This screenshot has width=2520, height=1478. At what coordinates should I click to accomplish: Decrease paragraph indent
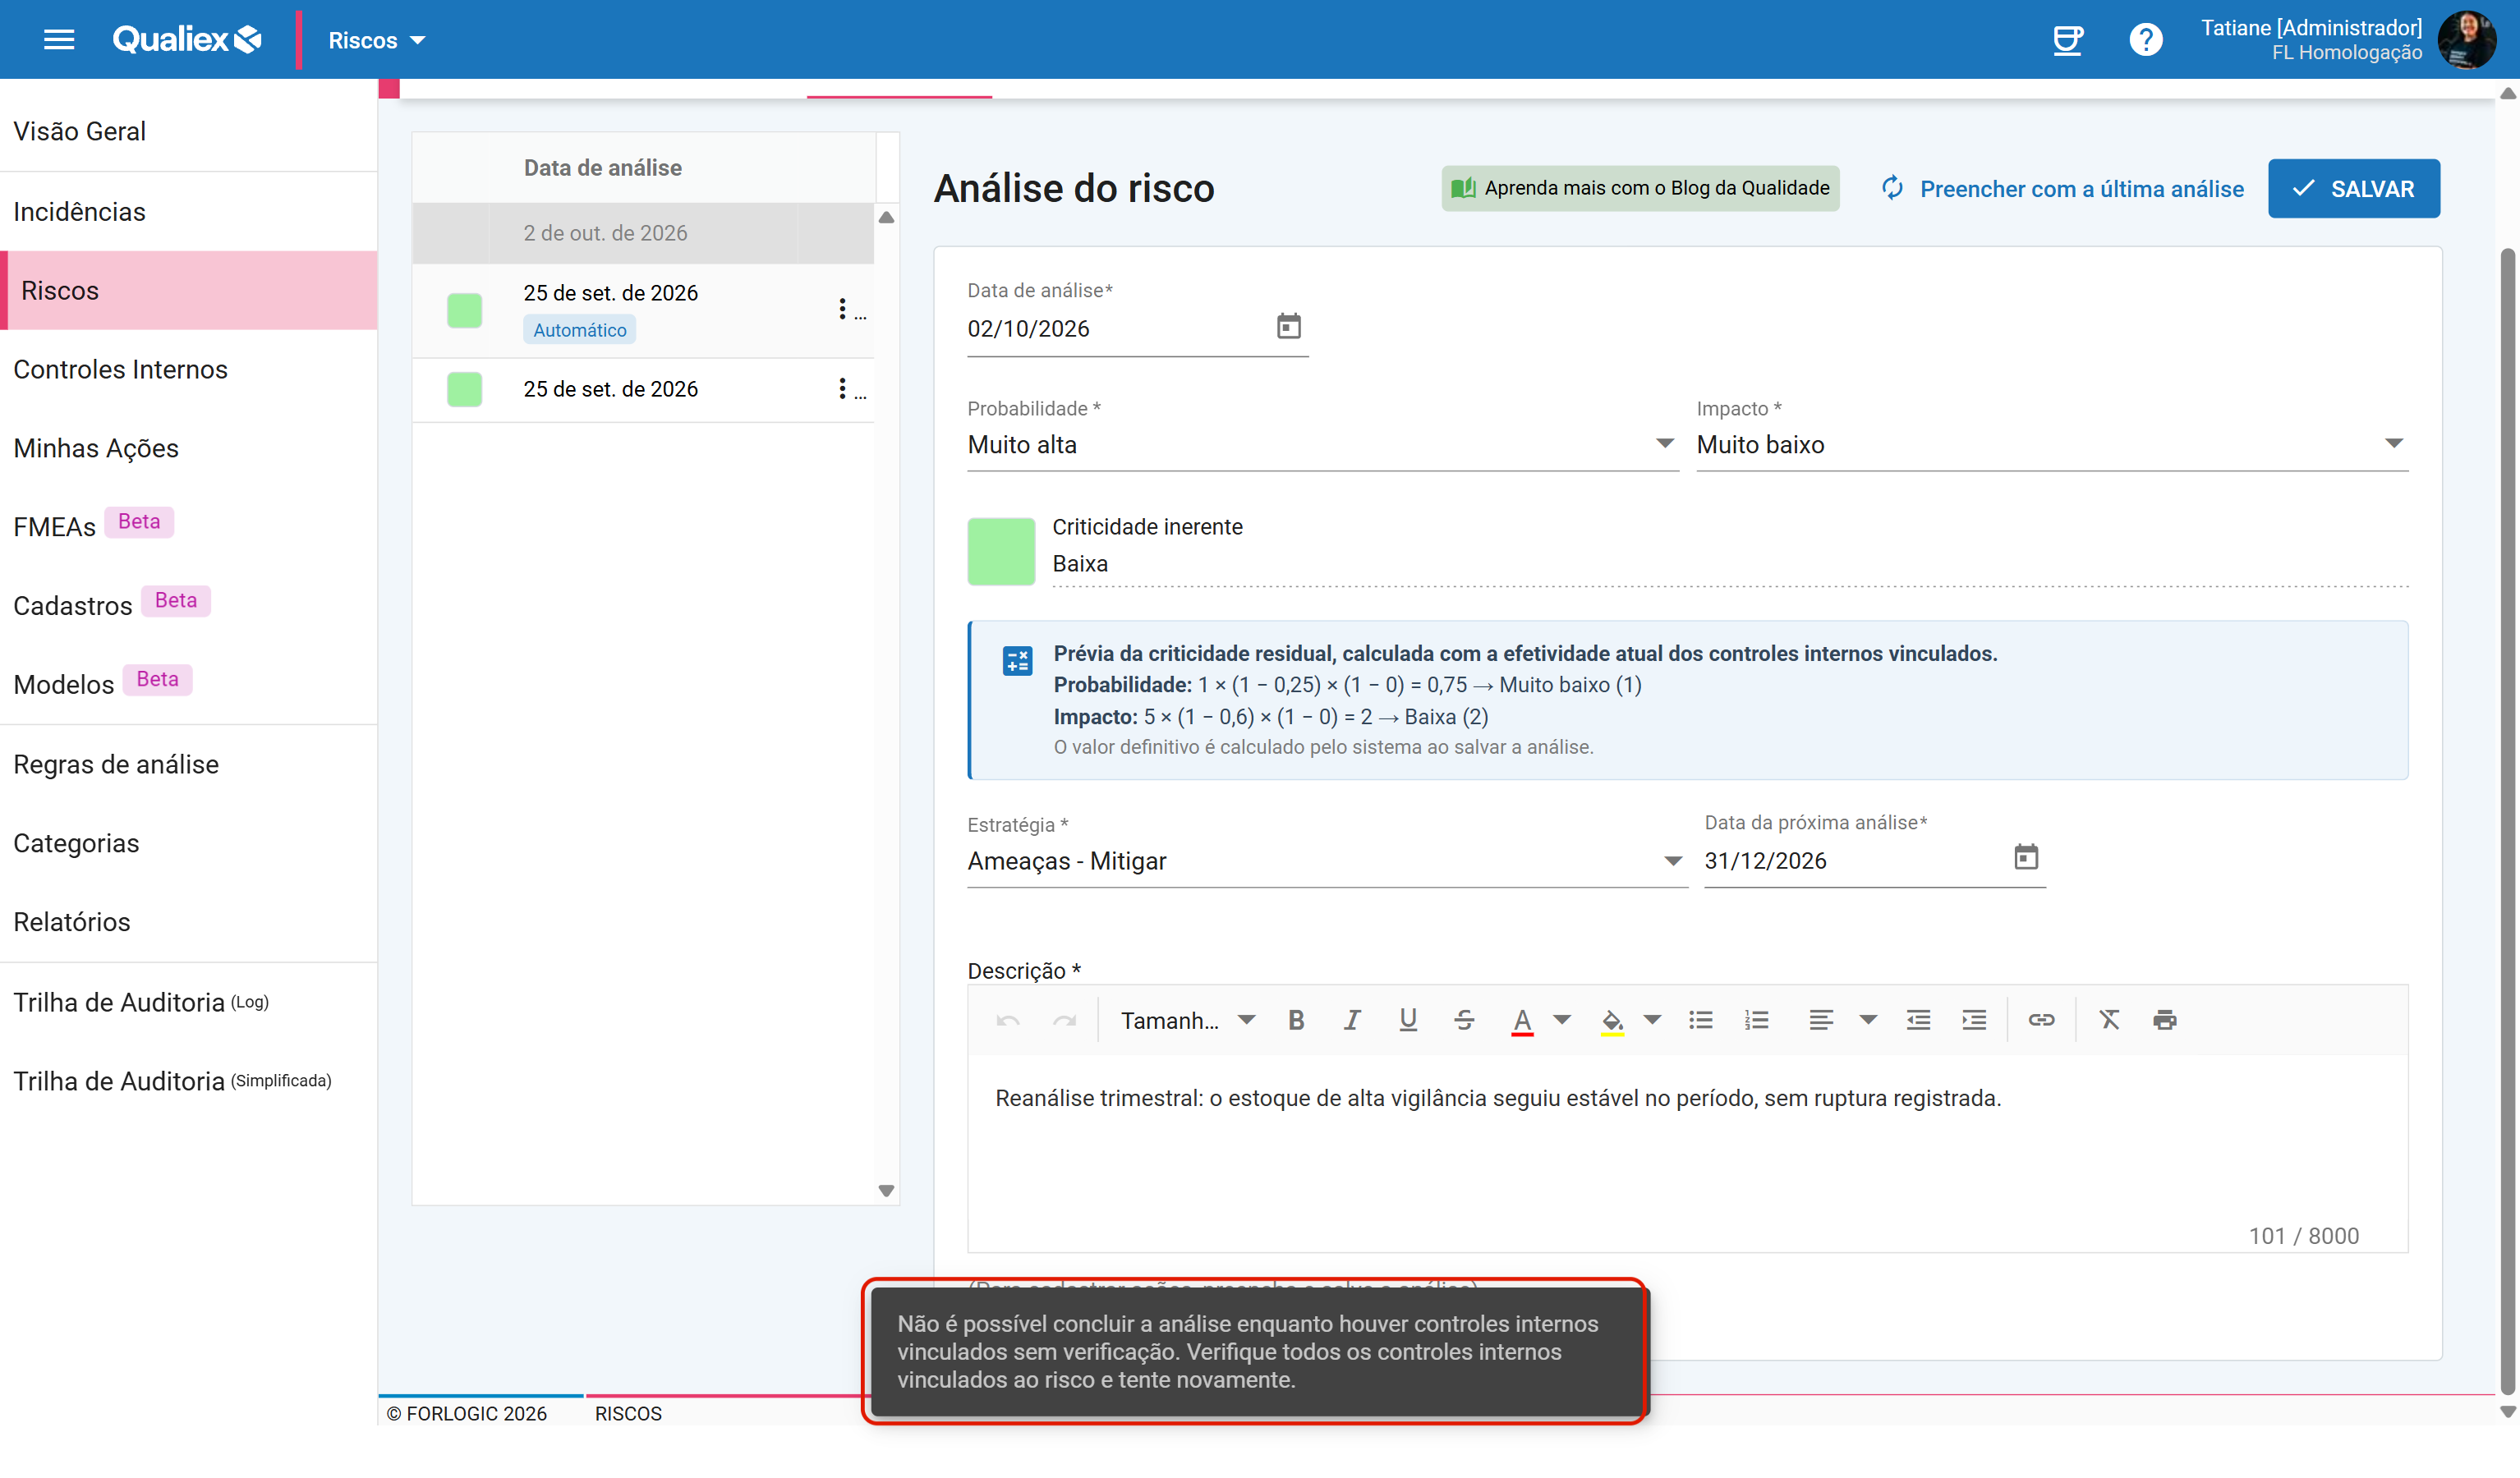click(1918, 1020)
